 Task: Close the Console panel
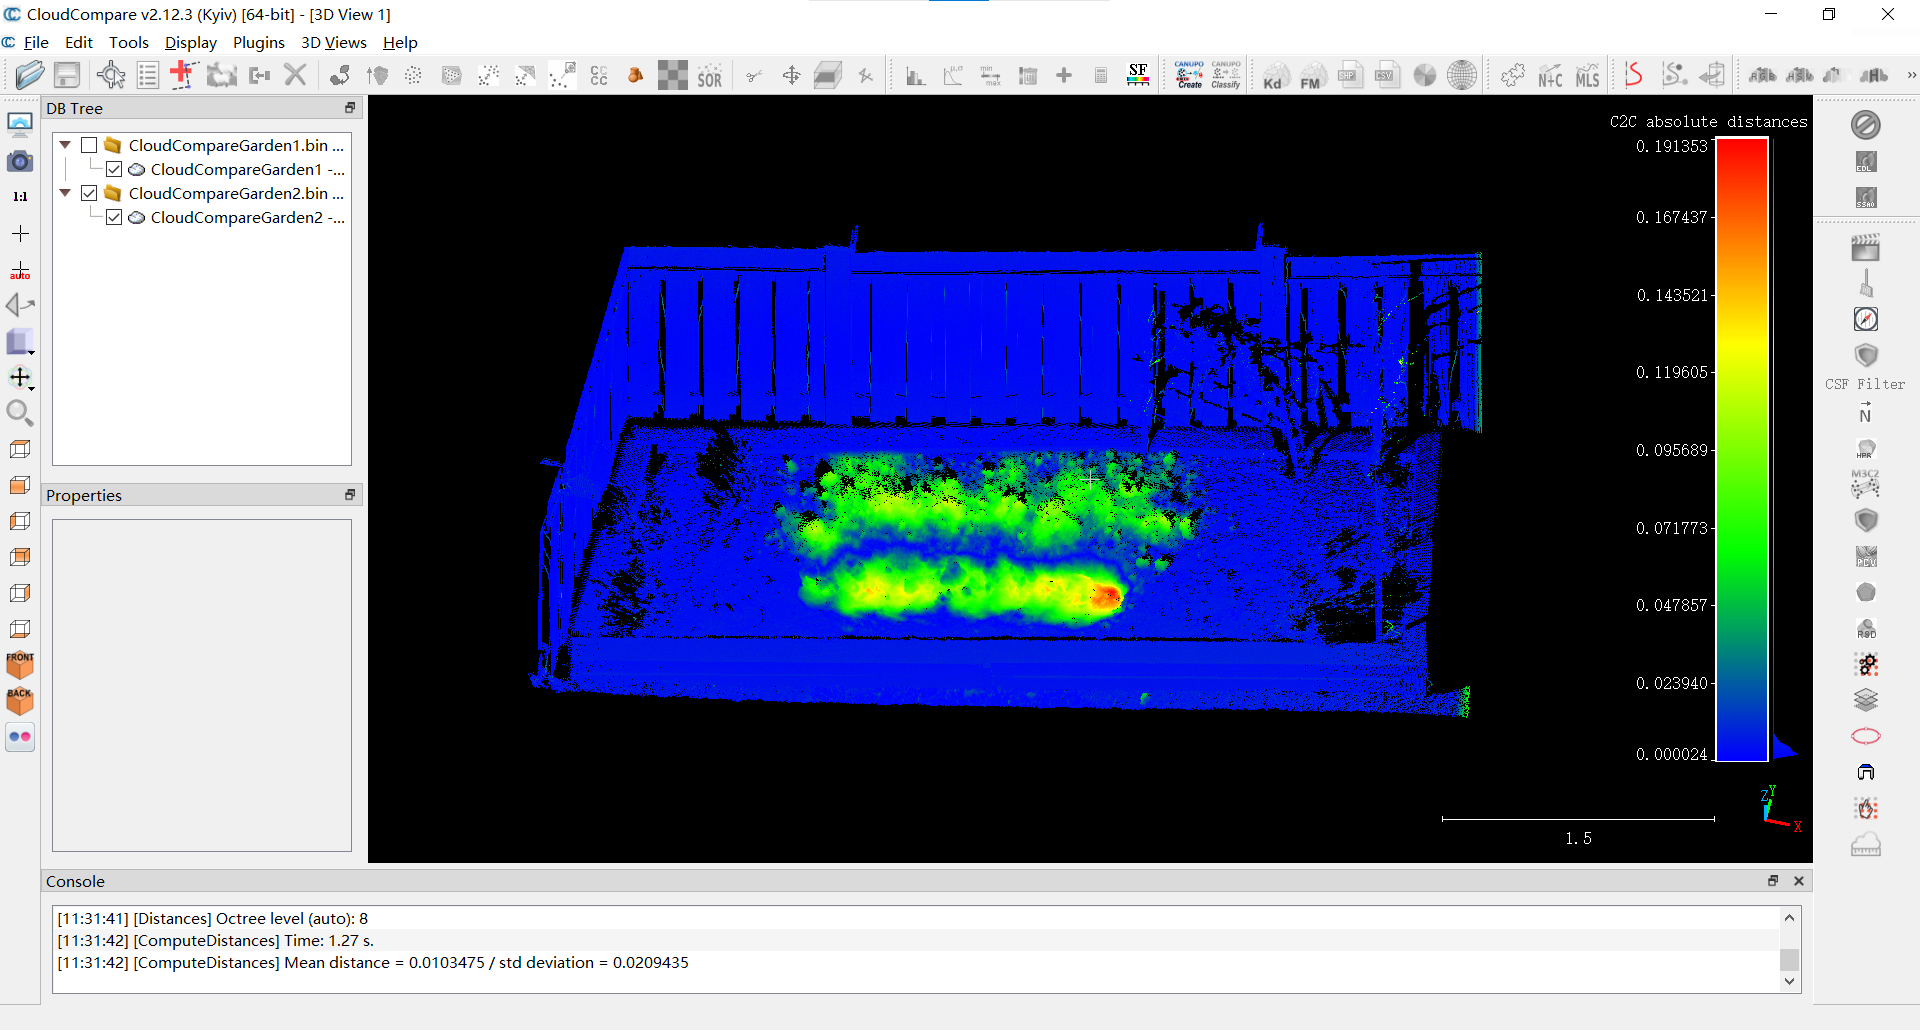(1799, 881)
